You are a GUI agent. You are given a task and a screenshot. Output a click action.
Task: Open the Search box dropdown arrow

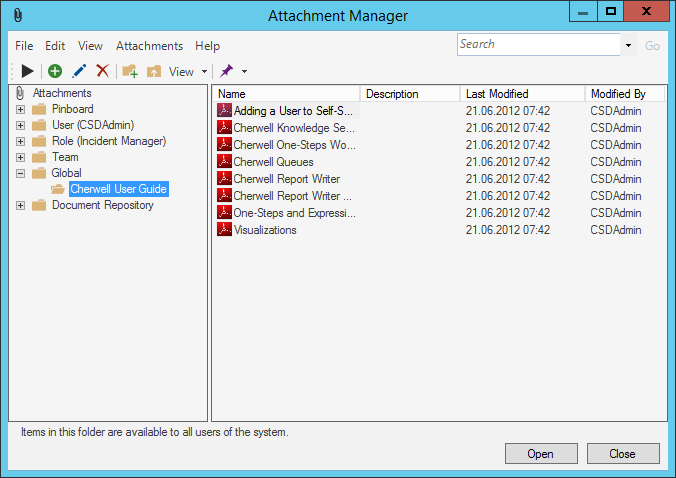pos(629,45)
